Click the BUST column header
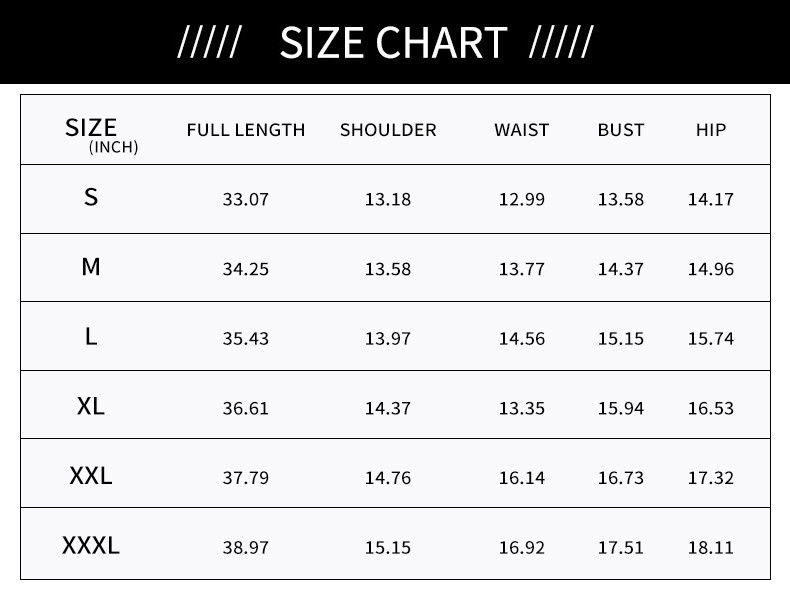 [621, 130]
